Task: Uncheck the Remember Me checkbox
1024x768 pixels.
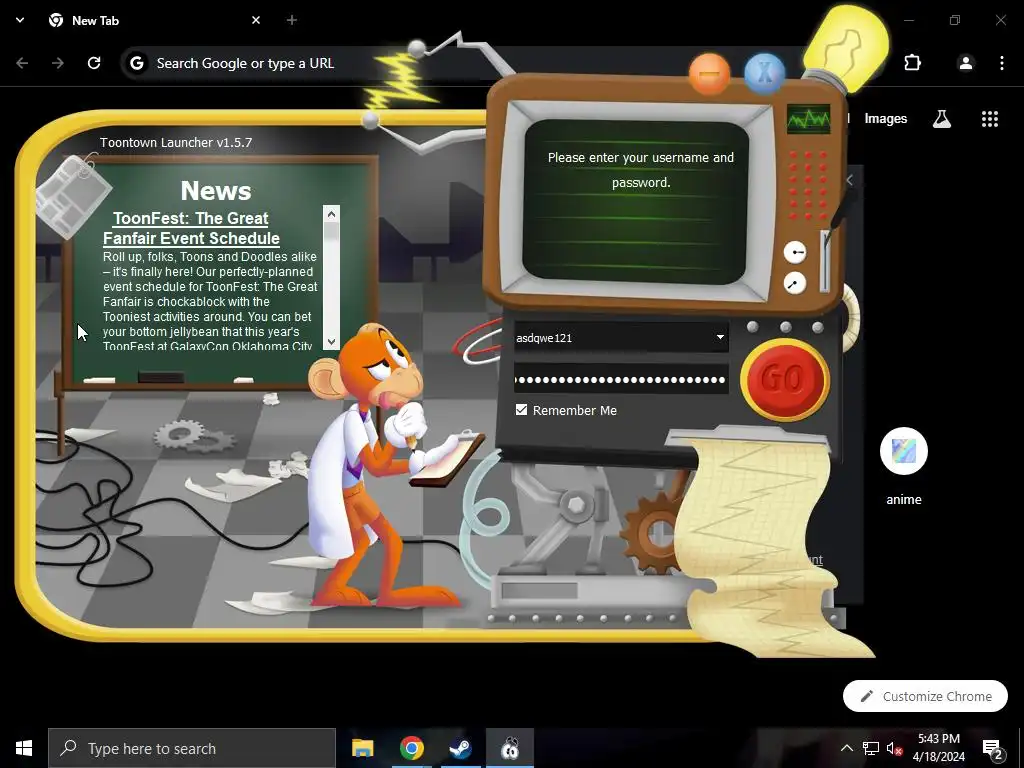Action: (x=521, y=409)
